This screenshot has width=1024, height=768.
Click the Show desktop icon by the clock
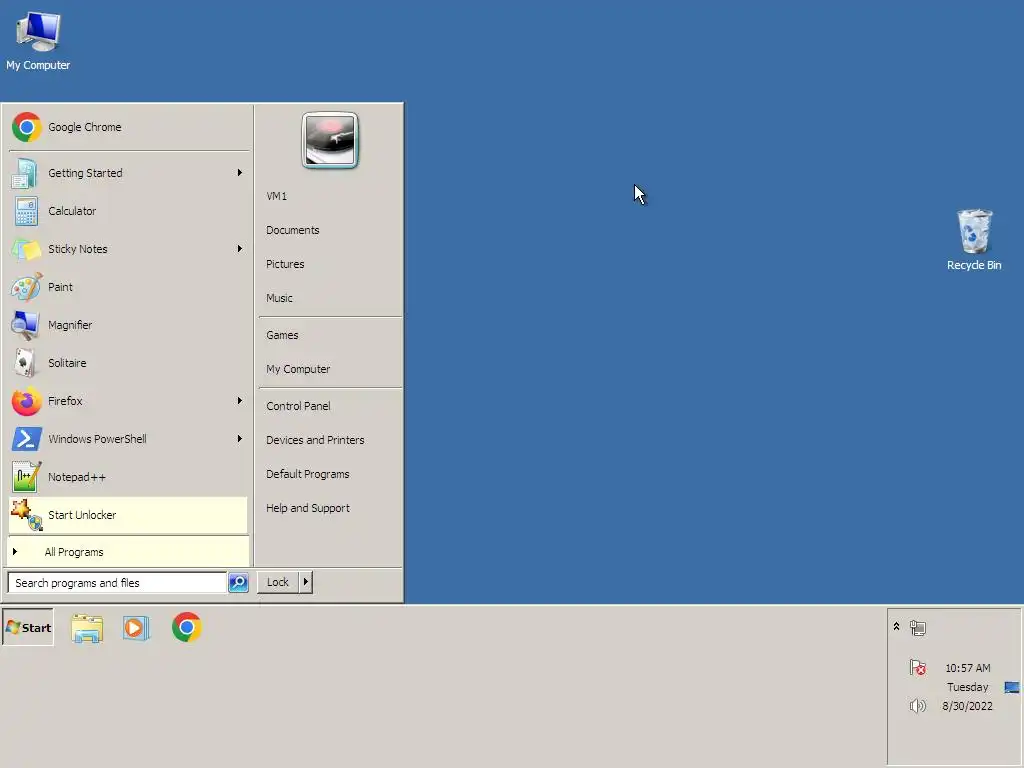[x=1012, y=687]
